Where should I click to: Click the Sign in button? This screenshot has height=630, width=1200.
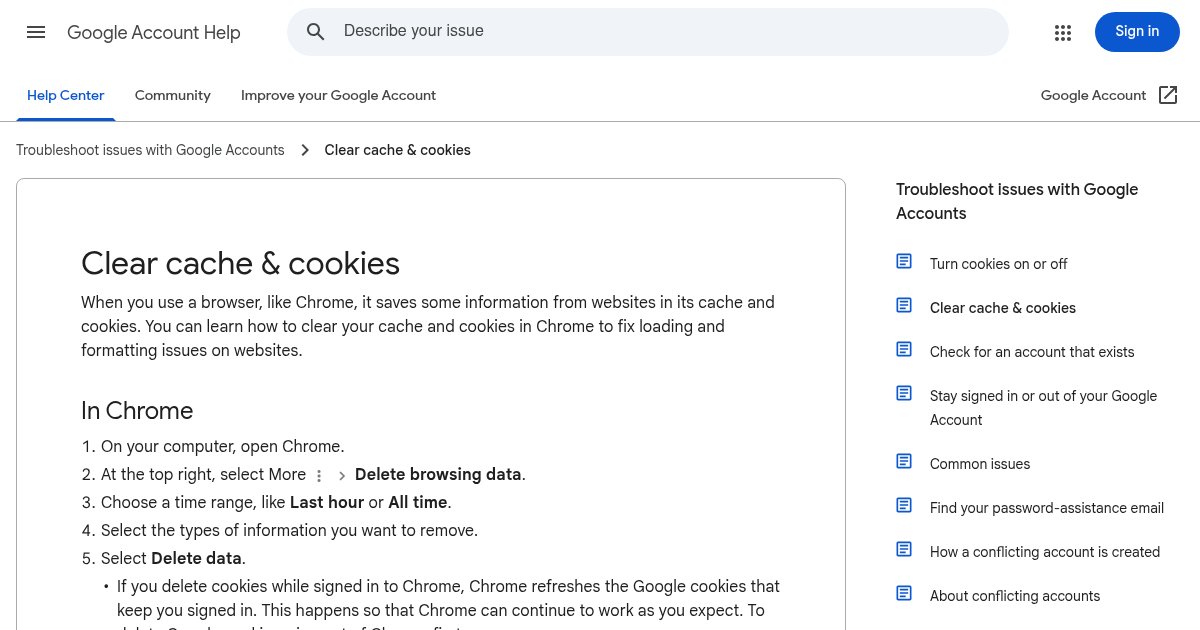[x=1137, y=32]
